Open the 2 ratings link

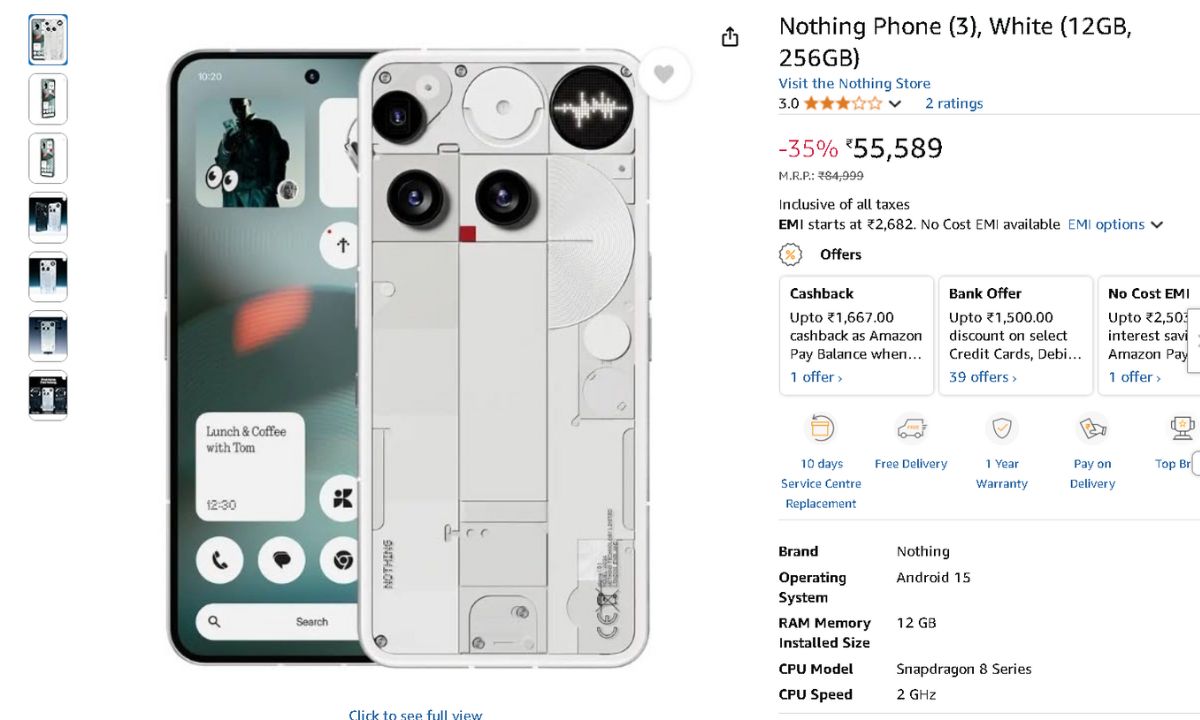click(x=953, y=104)
